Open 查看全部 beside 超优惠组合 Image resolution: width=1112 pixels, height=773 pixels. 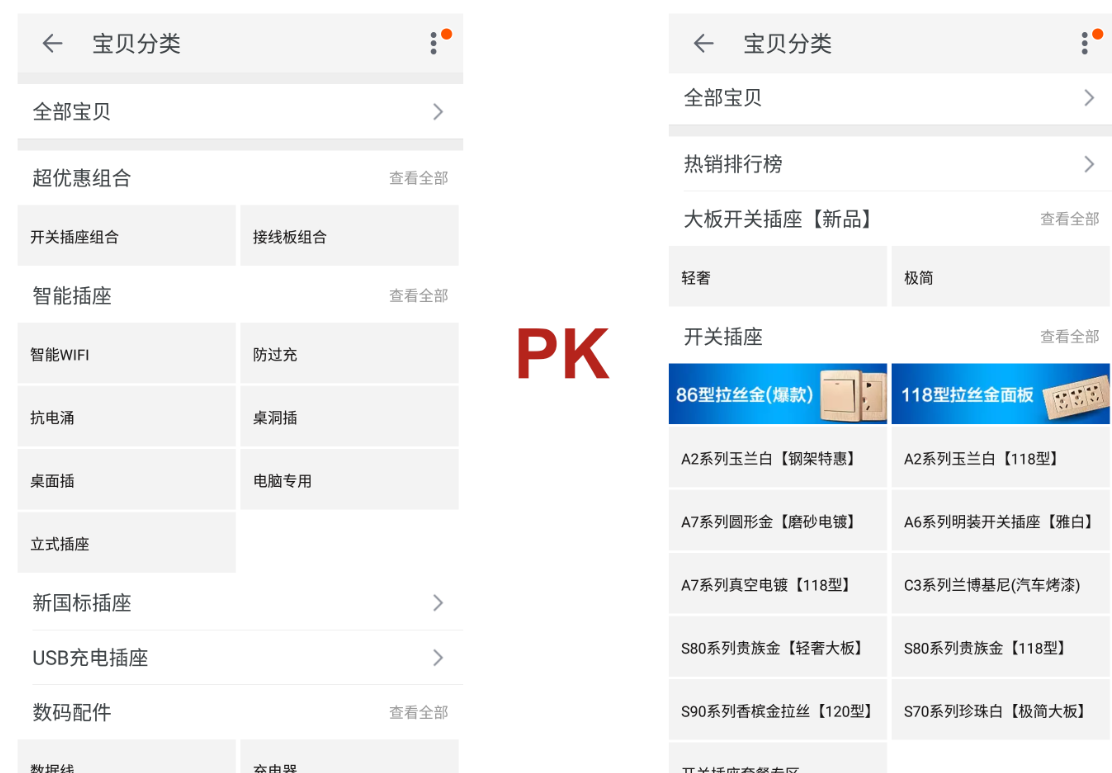coord(419,178)
